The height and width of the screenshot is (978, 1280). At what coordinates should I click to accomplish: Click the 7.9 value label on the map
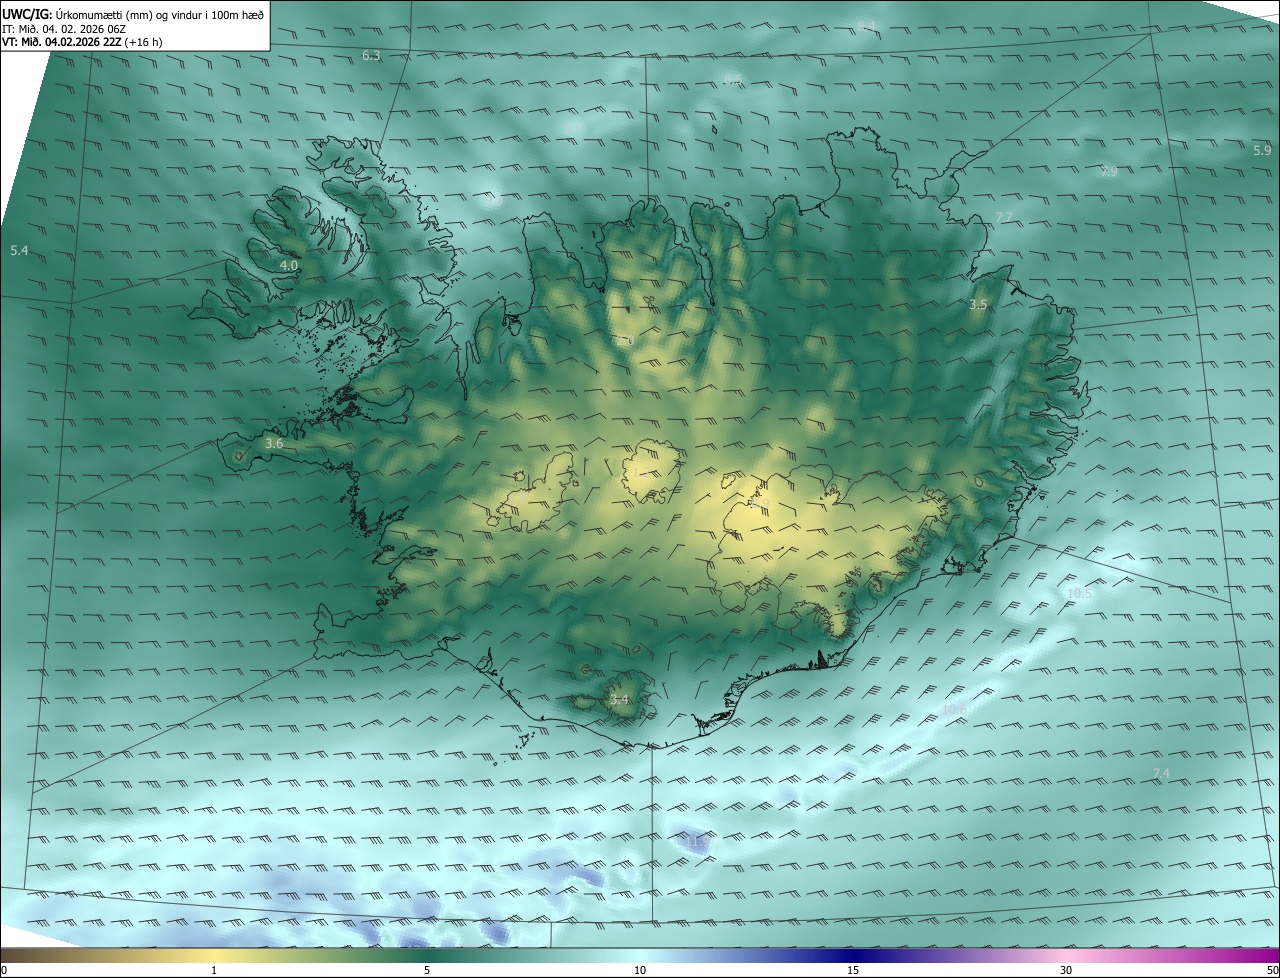point(1109,172)
